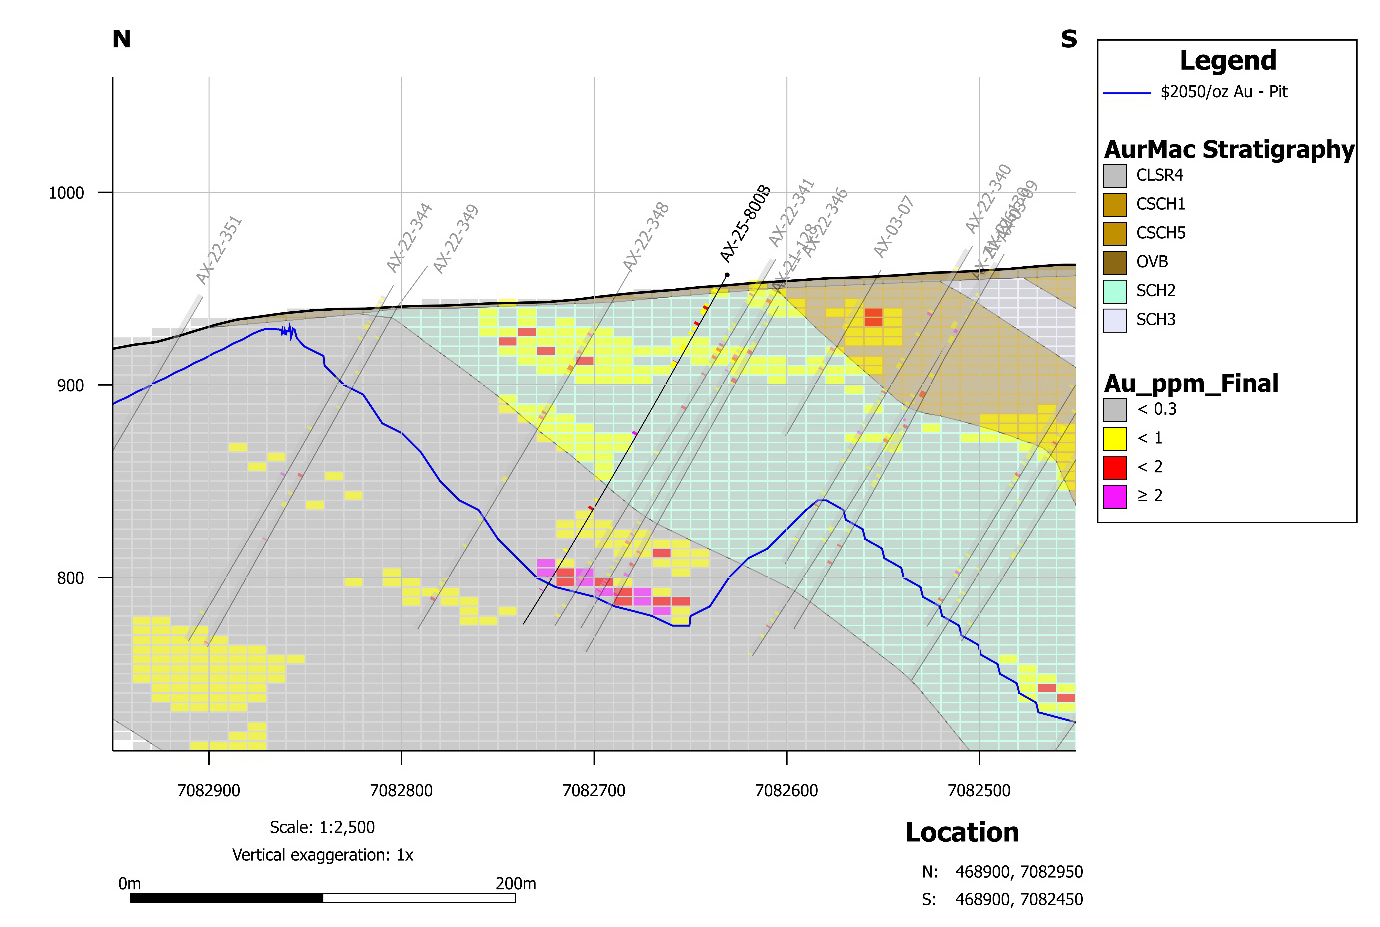Click the 7082700 northing axis label
The height and width of the screenshot is (927, 1380).
[x=594, y=791]
